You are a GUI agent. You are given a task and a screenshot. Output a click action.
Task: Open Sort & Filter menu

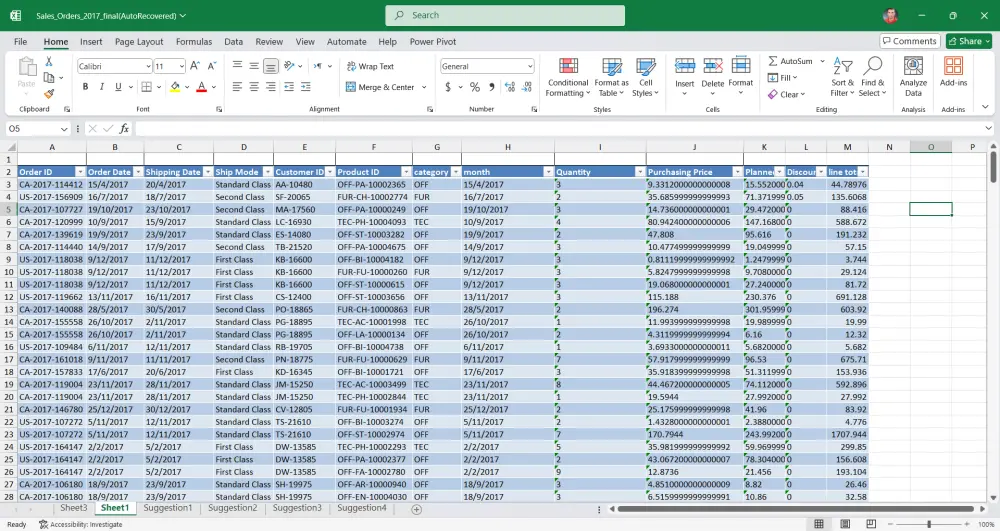(x=842, y=77)
